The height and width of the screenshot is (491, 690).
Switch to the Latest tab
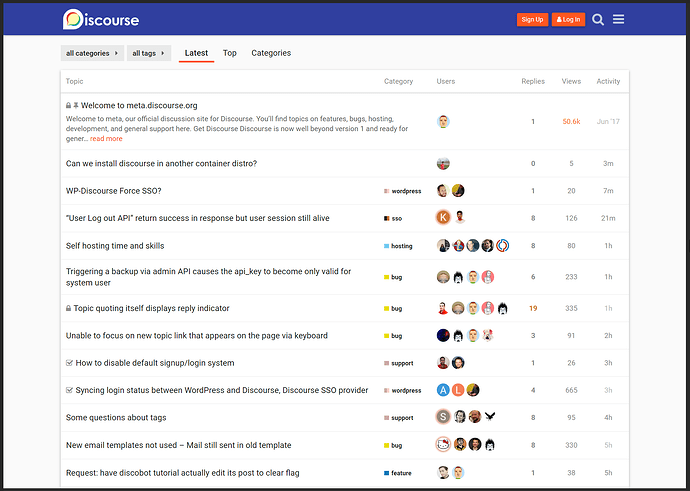(x=196, y=53)
